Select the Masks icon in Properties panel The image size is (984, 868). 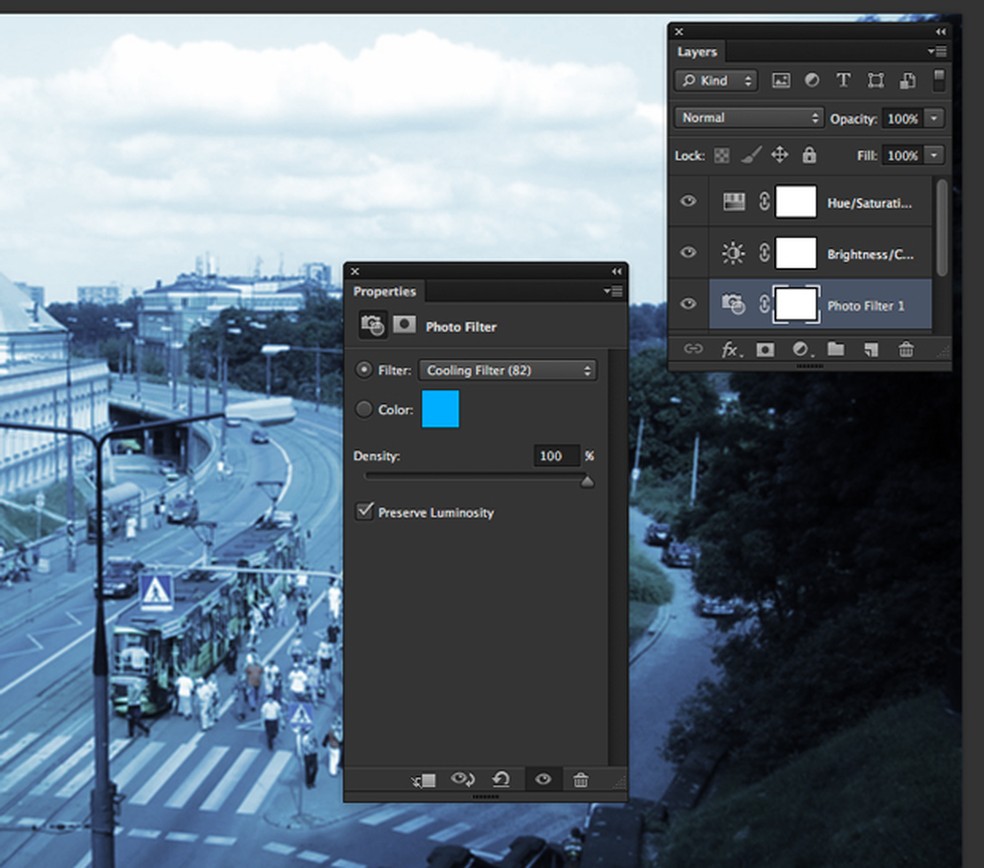tap(404, 325)
